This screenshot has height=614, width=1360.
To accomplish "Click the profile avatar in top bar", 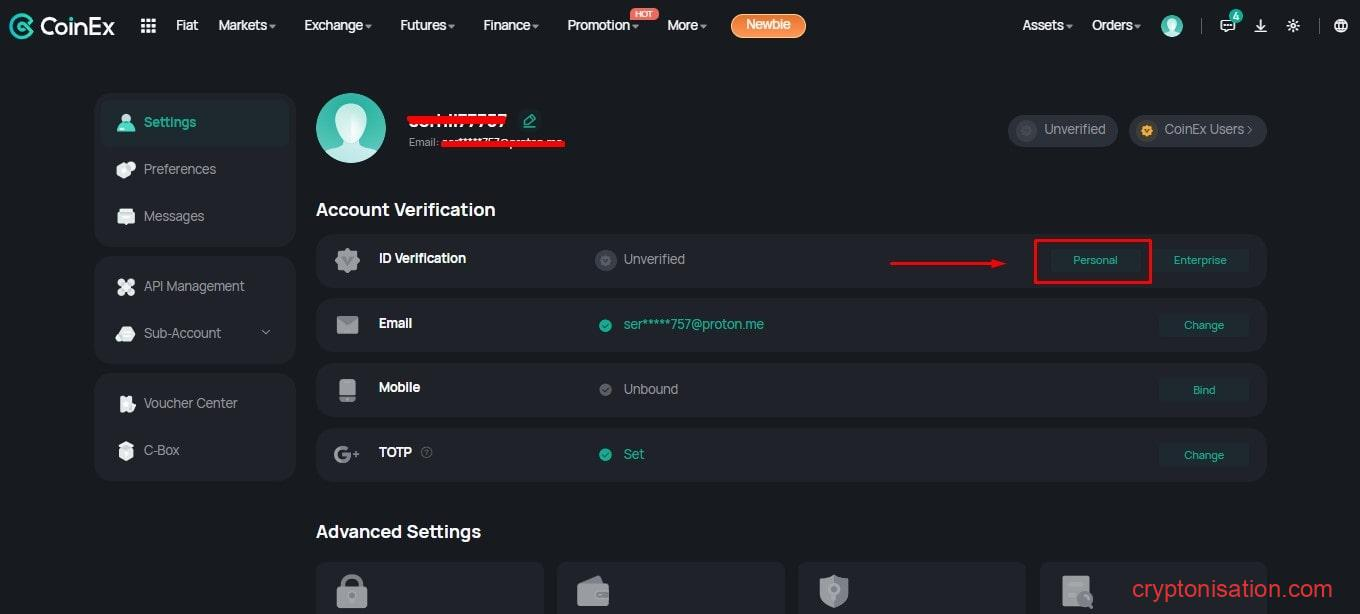I will pos(1172,26).
